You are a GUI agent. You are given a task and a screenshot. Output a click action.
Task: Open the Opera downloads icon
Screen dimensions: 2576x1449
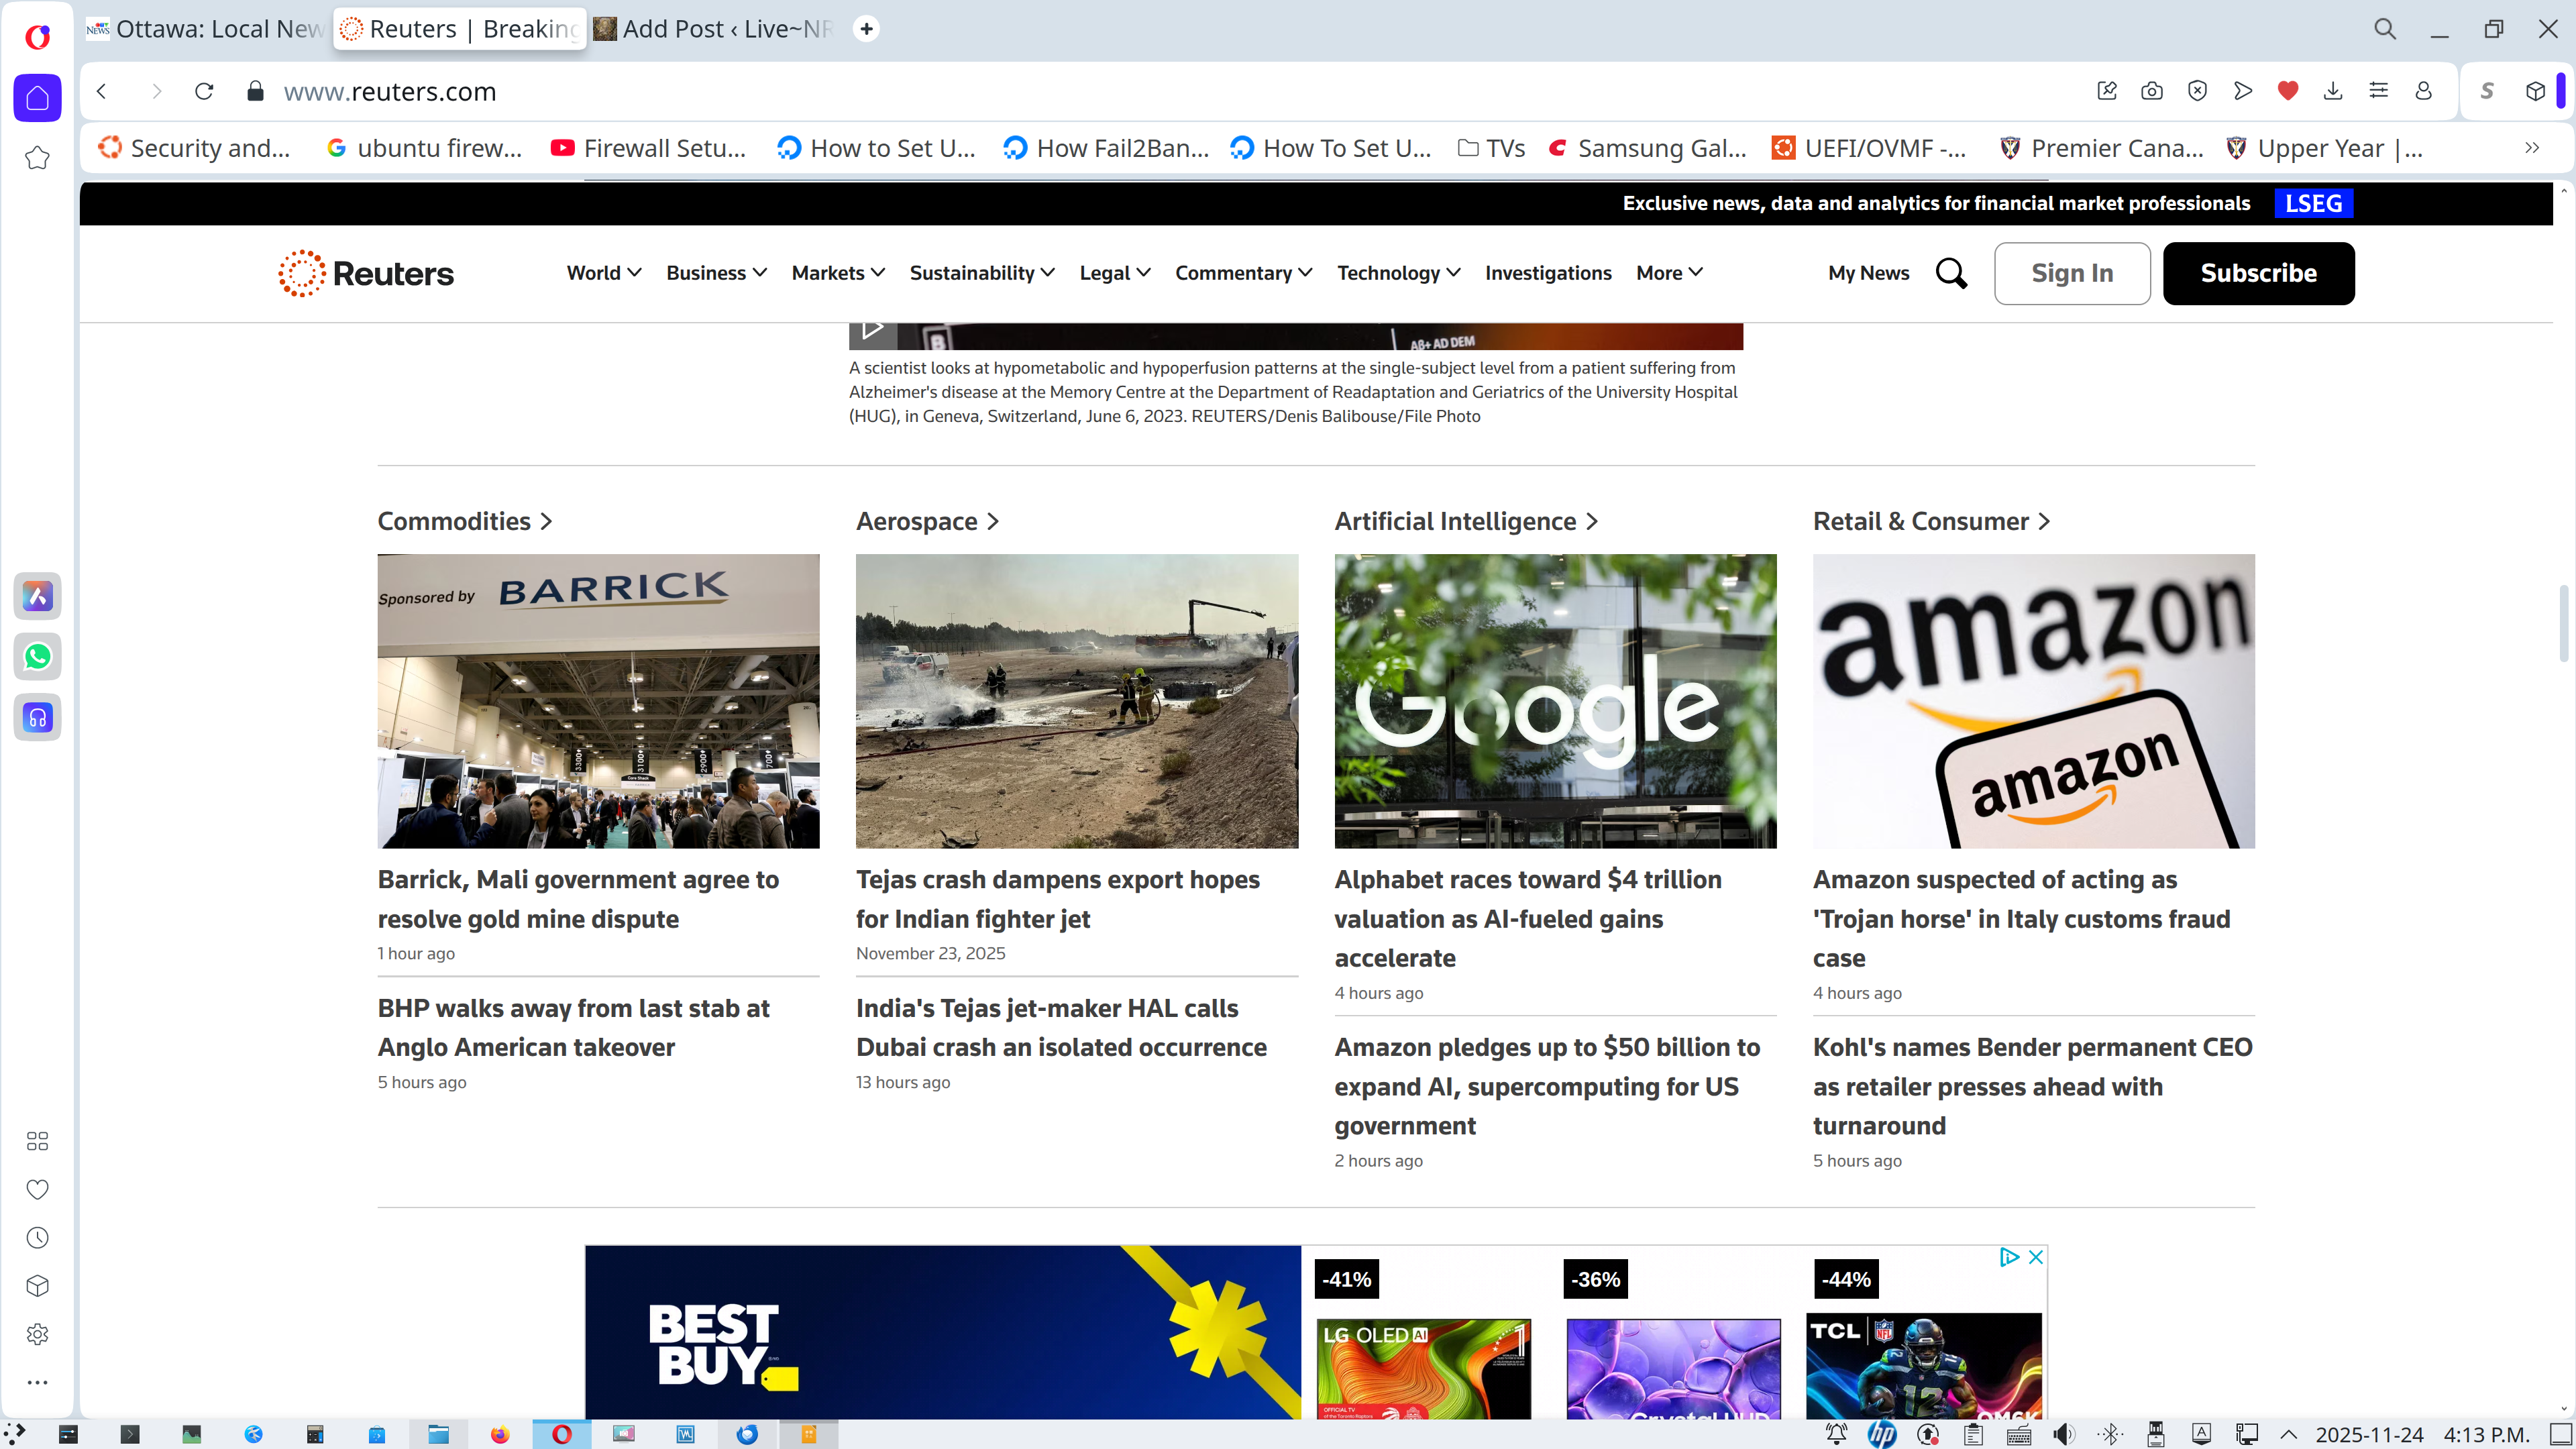(x=2333, y=91)
